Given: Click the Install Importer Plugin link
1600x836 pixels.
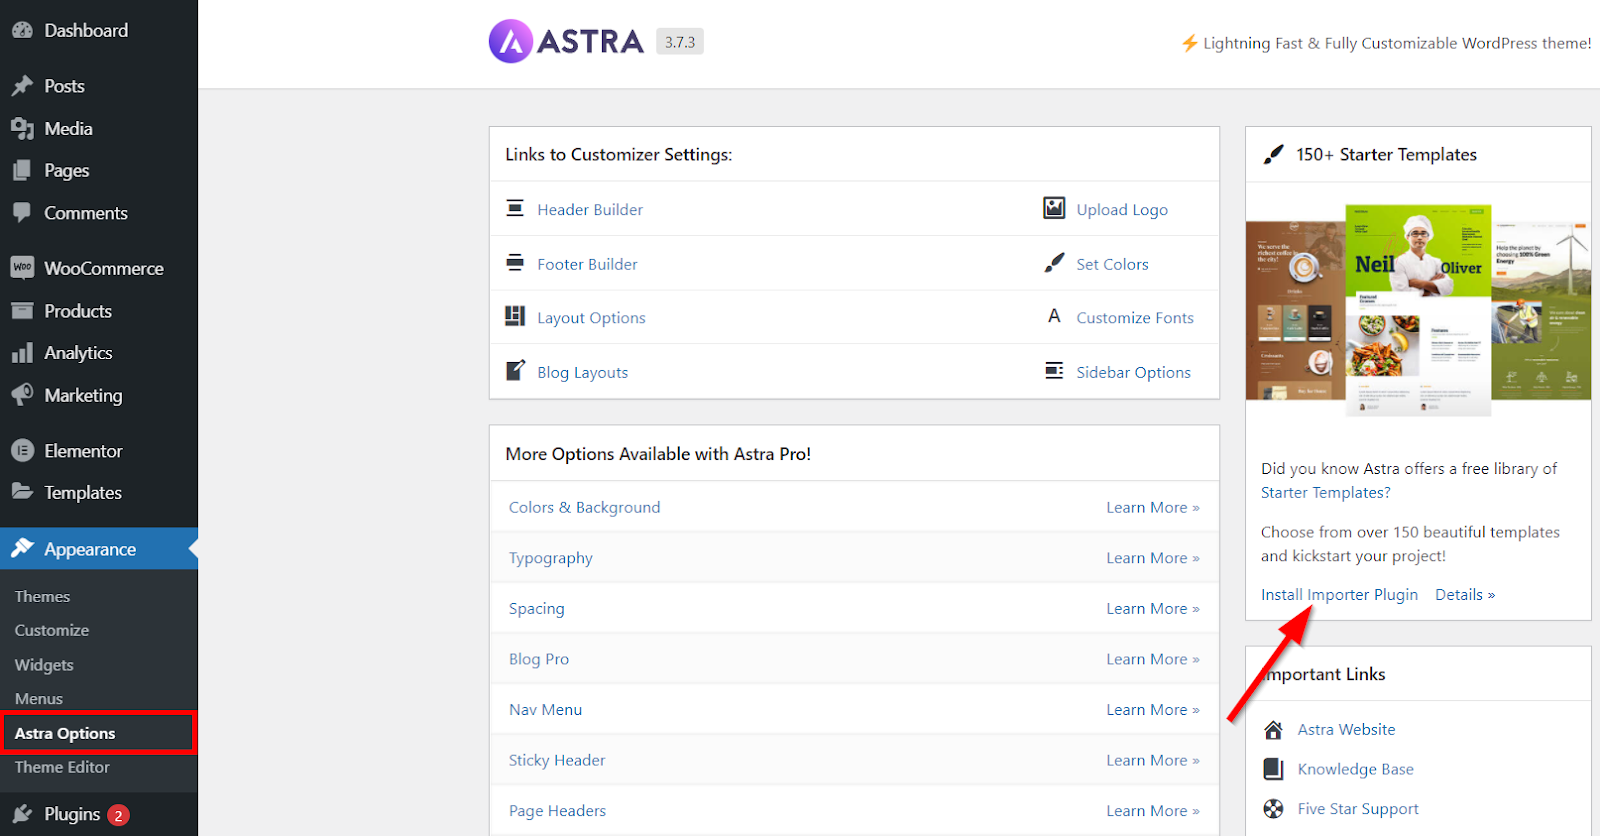Looking at the screenshot, I should click(x=1339, y=594).
